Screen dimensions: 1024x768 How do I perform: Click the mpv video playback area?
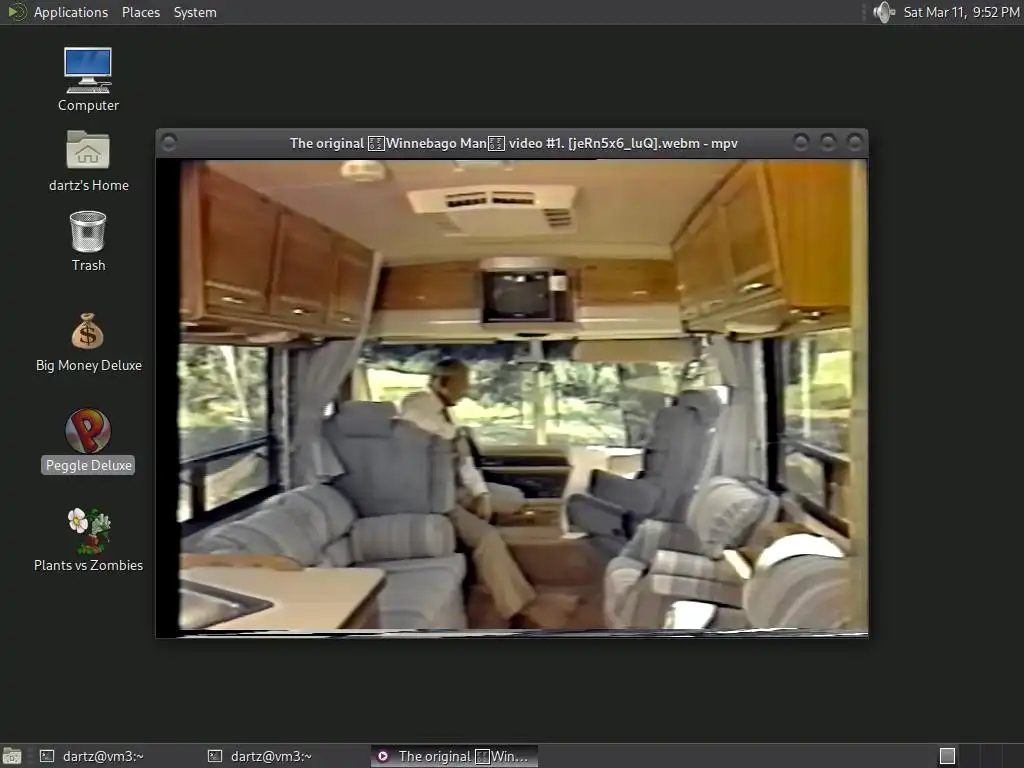tap(512, 398)
